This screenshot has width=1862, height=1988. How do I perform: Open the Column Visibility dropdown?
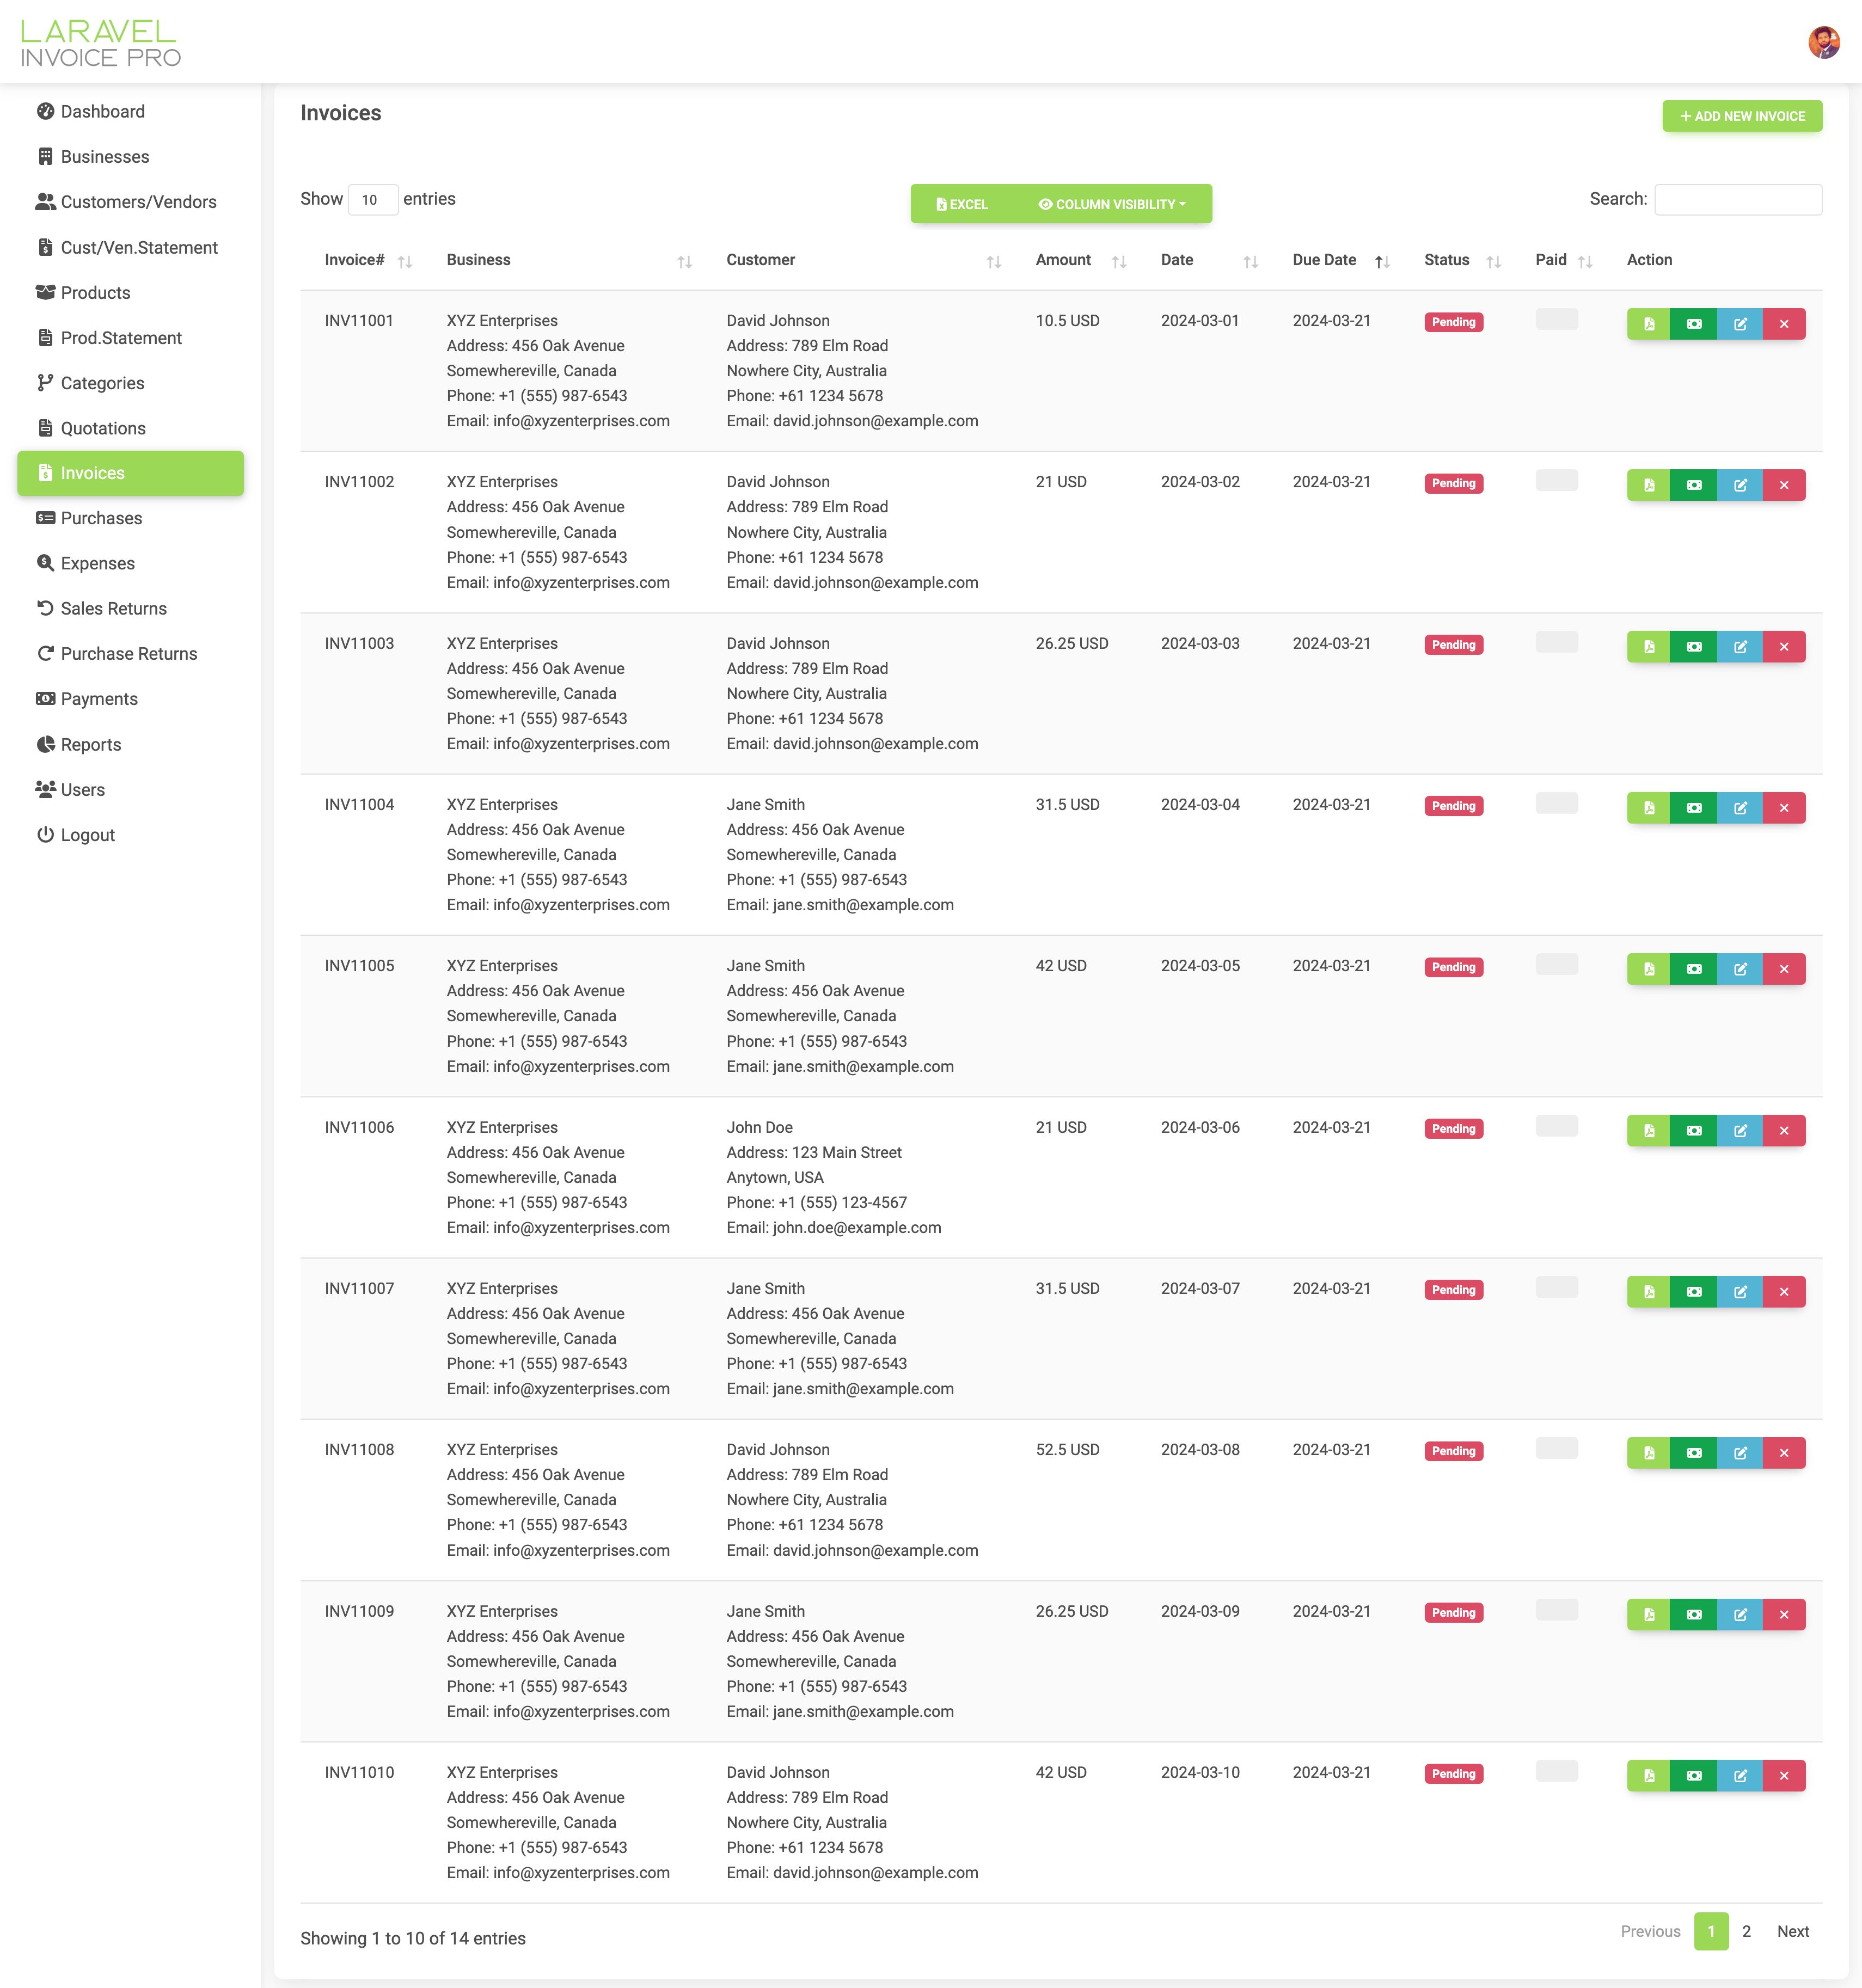point(1112,204)
